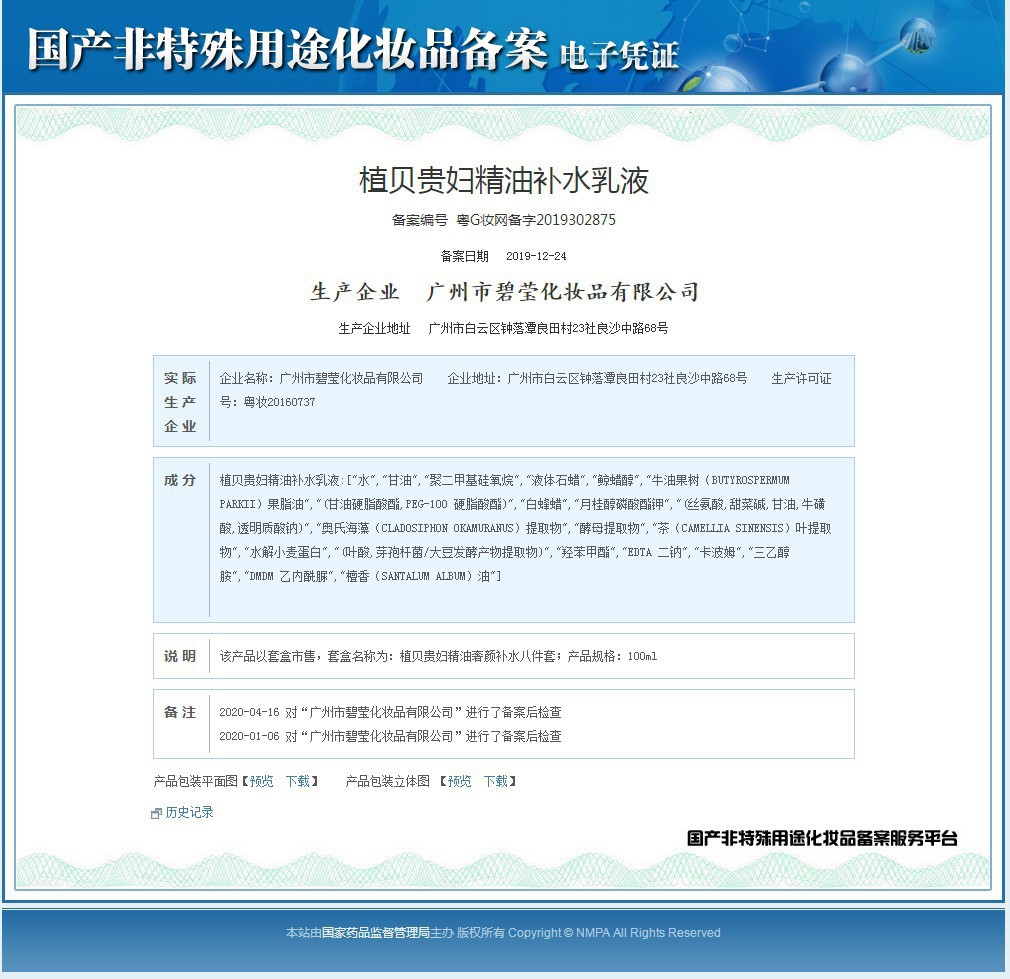Click the banner title 国产非特殊用途化妆品备案
Screen dimensions: 1010x979
(x=288, y=49)
